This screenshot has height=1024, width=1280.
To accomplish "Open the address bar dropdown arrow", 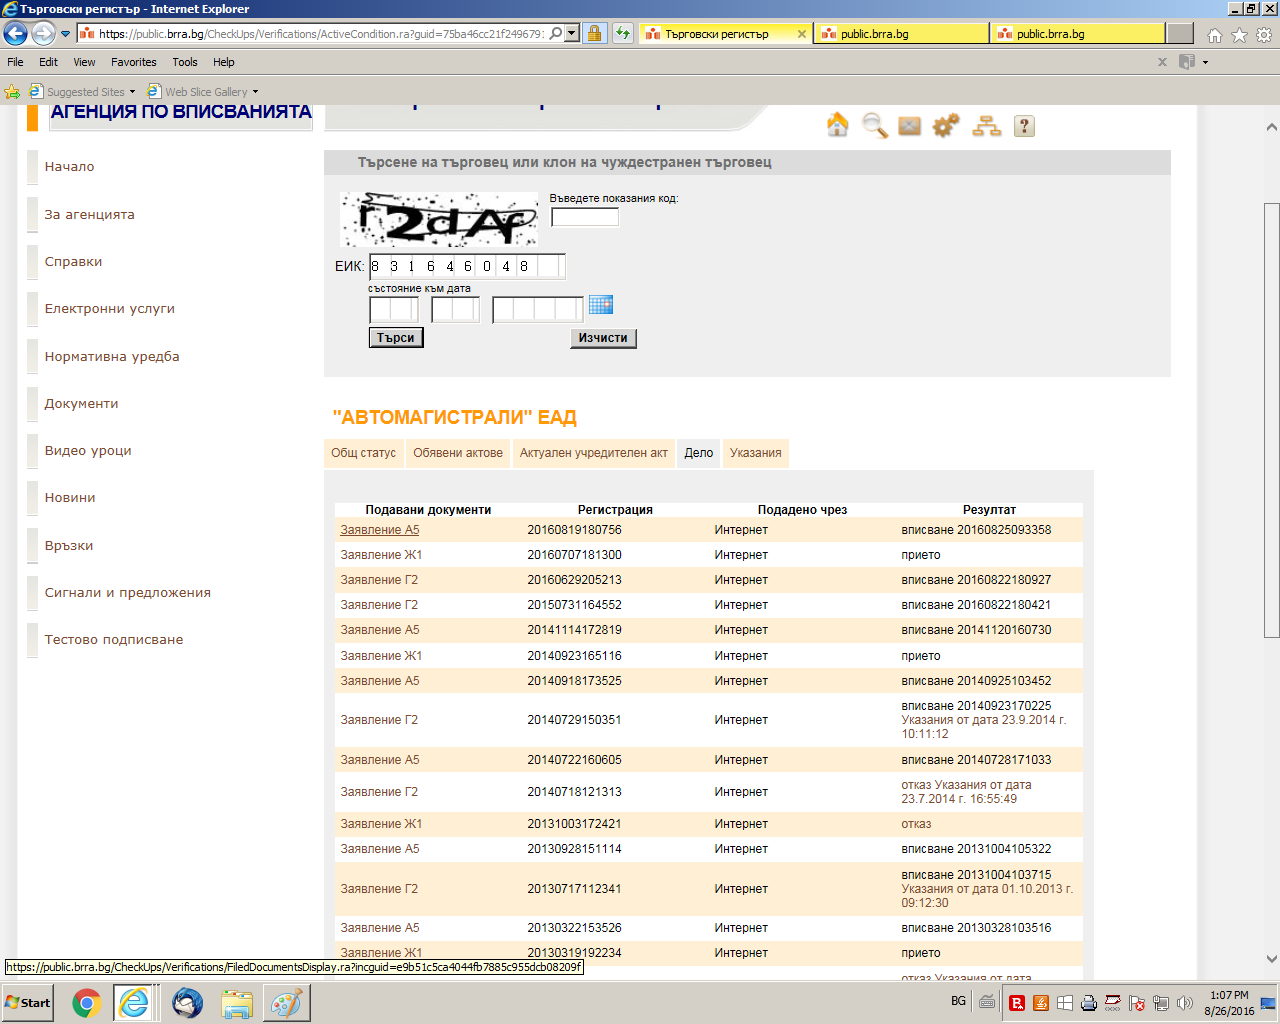I will 572,33.
